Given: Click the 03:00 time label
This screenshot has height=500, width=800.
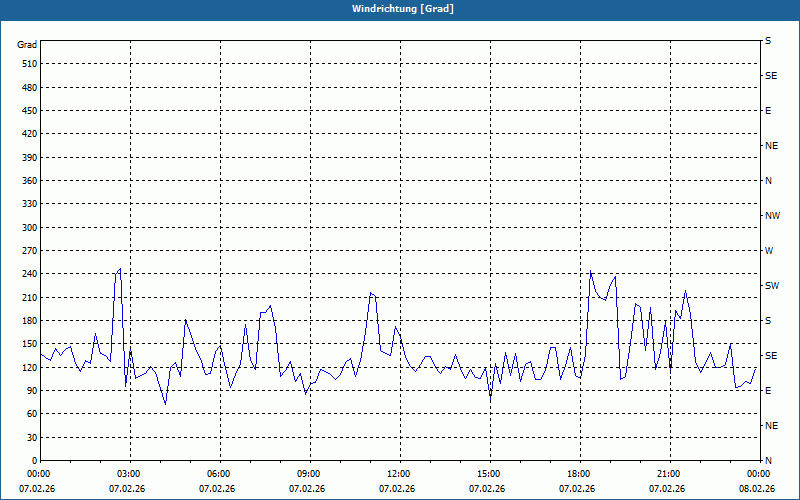Looking at the screenshot, I should coord(130,474).
